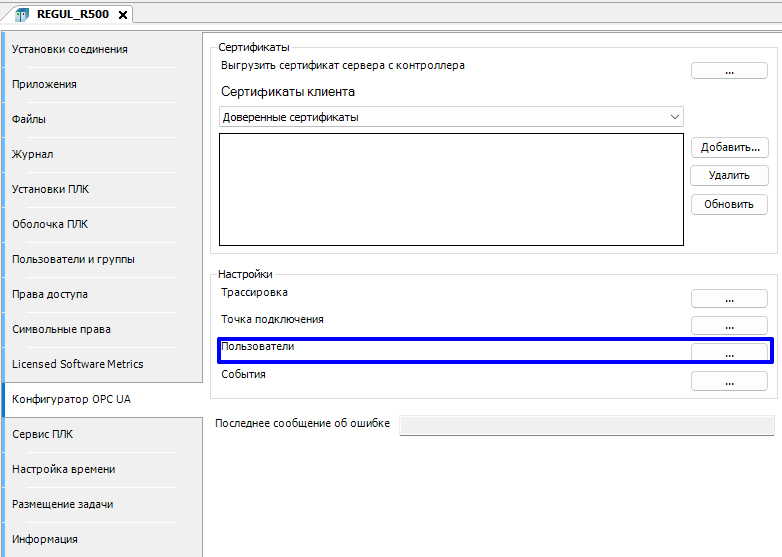Click ellipsis button for server certificate export

(729, 70)
